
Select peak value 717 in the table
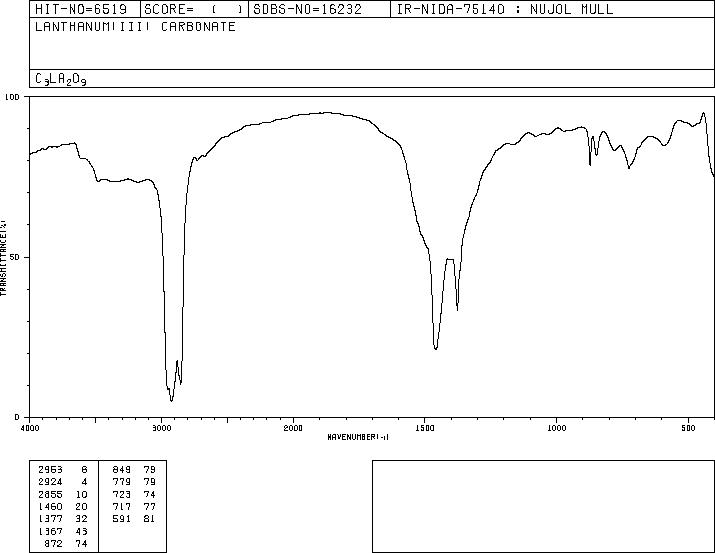pyautogui.click(x=122, y=506)
